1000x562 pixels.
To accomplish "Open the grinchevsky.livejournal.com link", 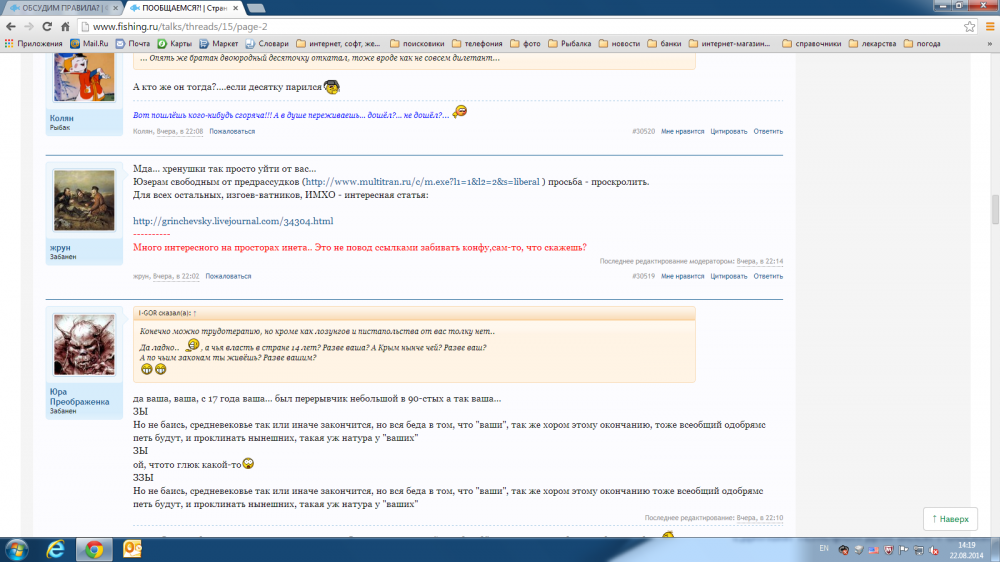I will pyautogui.click(x=232, y=220).
